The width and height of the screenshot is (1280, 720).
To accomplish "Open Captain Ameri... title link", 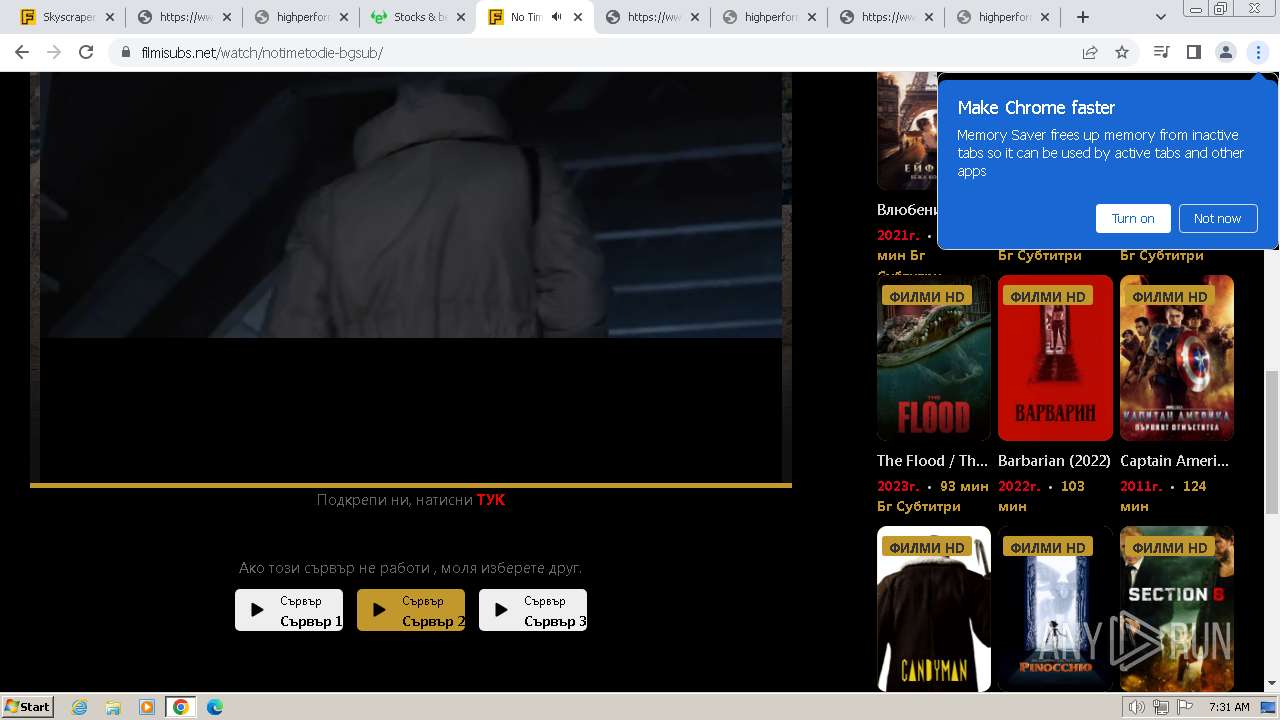I will point(1175,461).
